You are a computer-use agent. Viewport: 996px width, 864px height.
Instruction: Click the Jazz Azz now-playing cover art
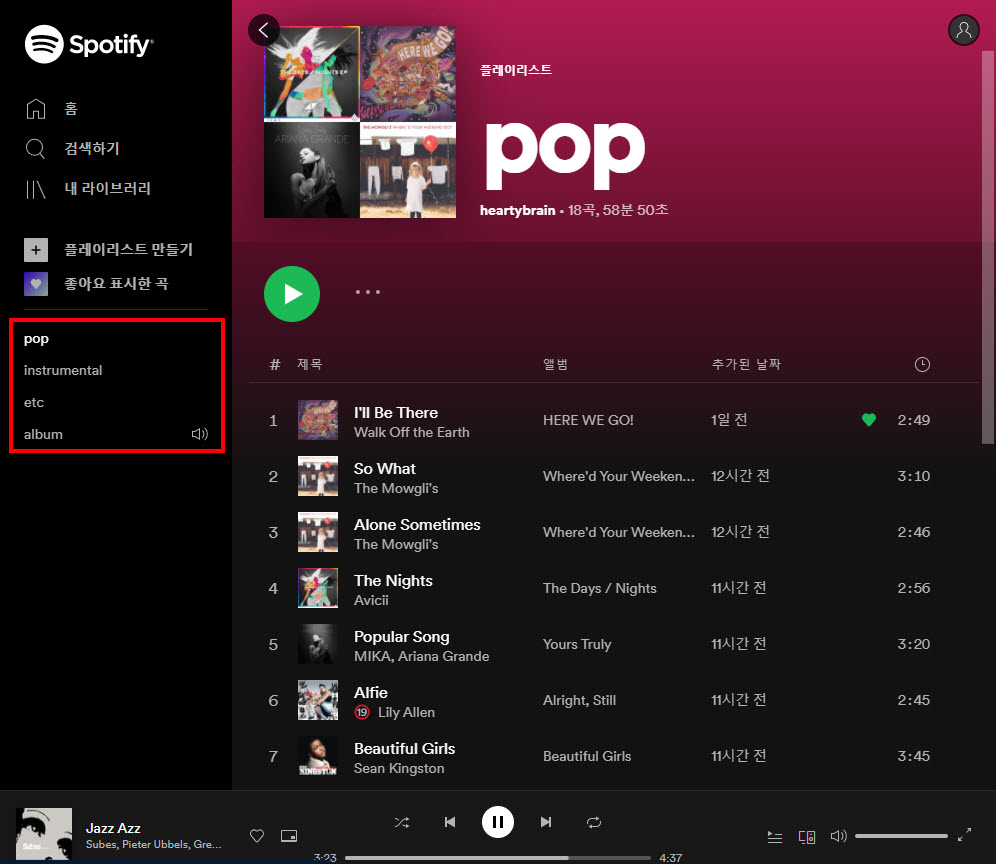coord(44,834)
